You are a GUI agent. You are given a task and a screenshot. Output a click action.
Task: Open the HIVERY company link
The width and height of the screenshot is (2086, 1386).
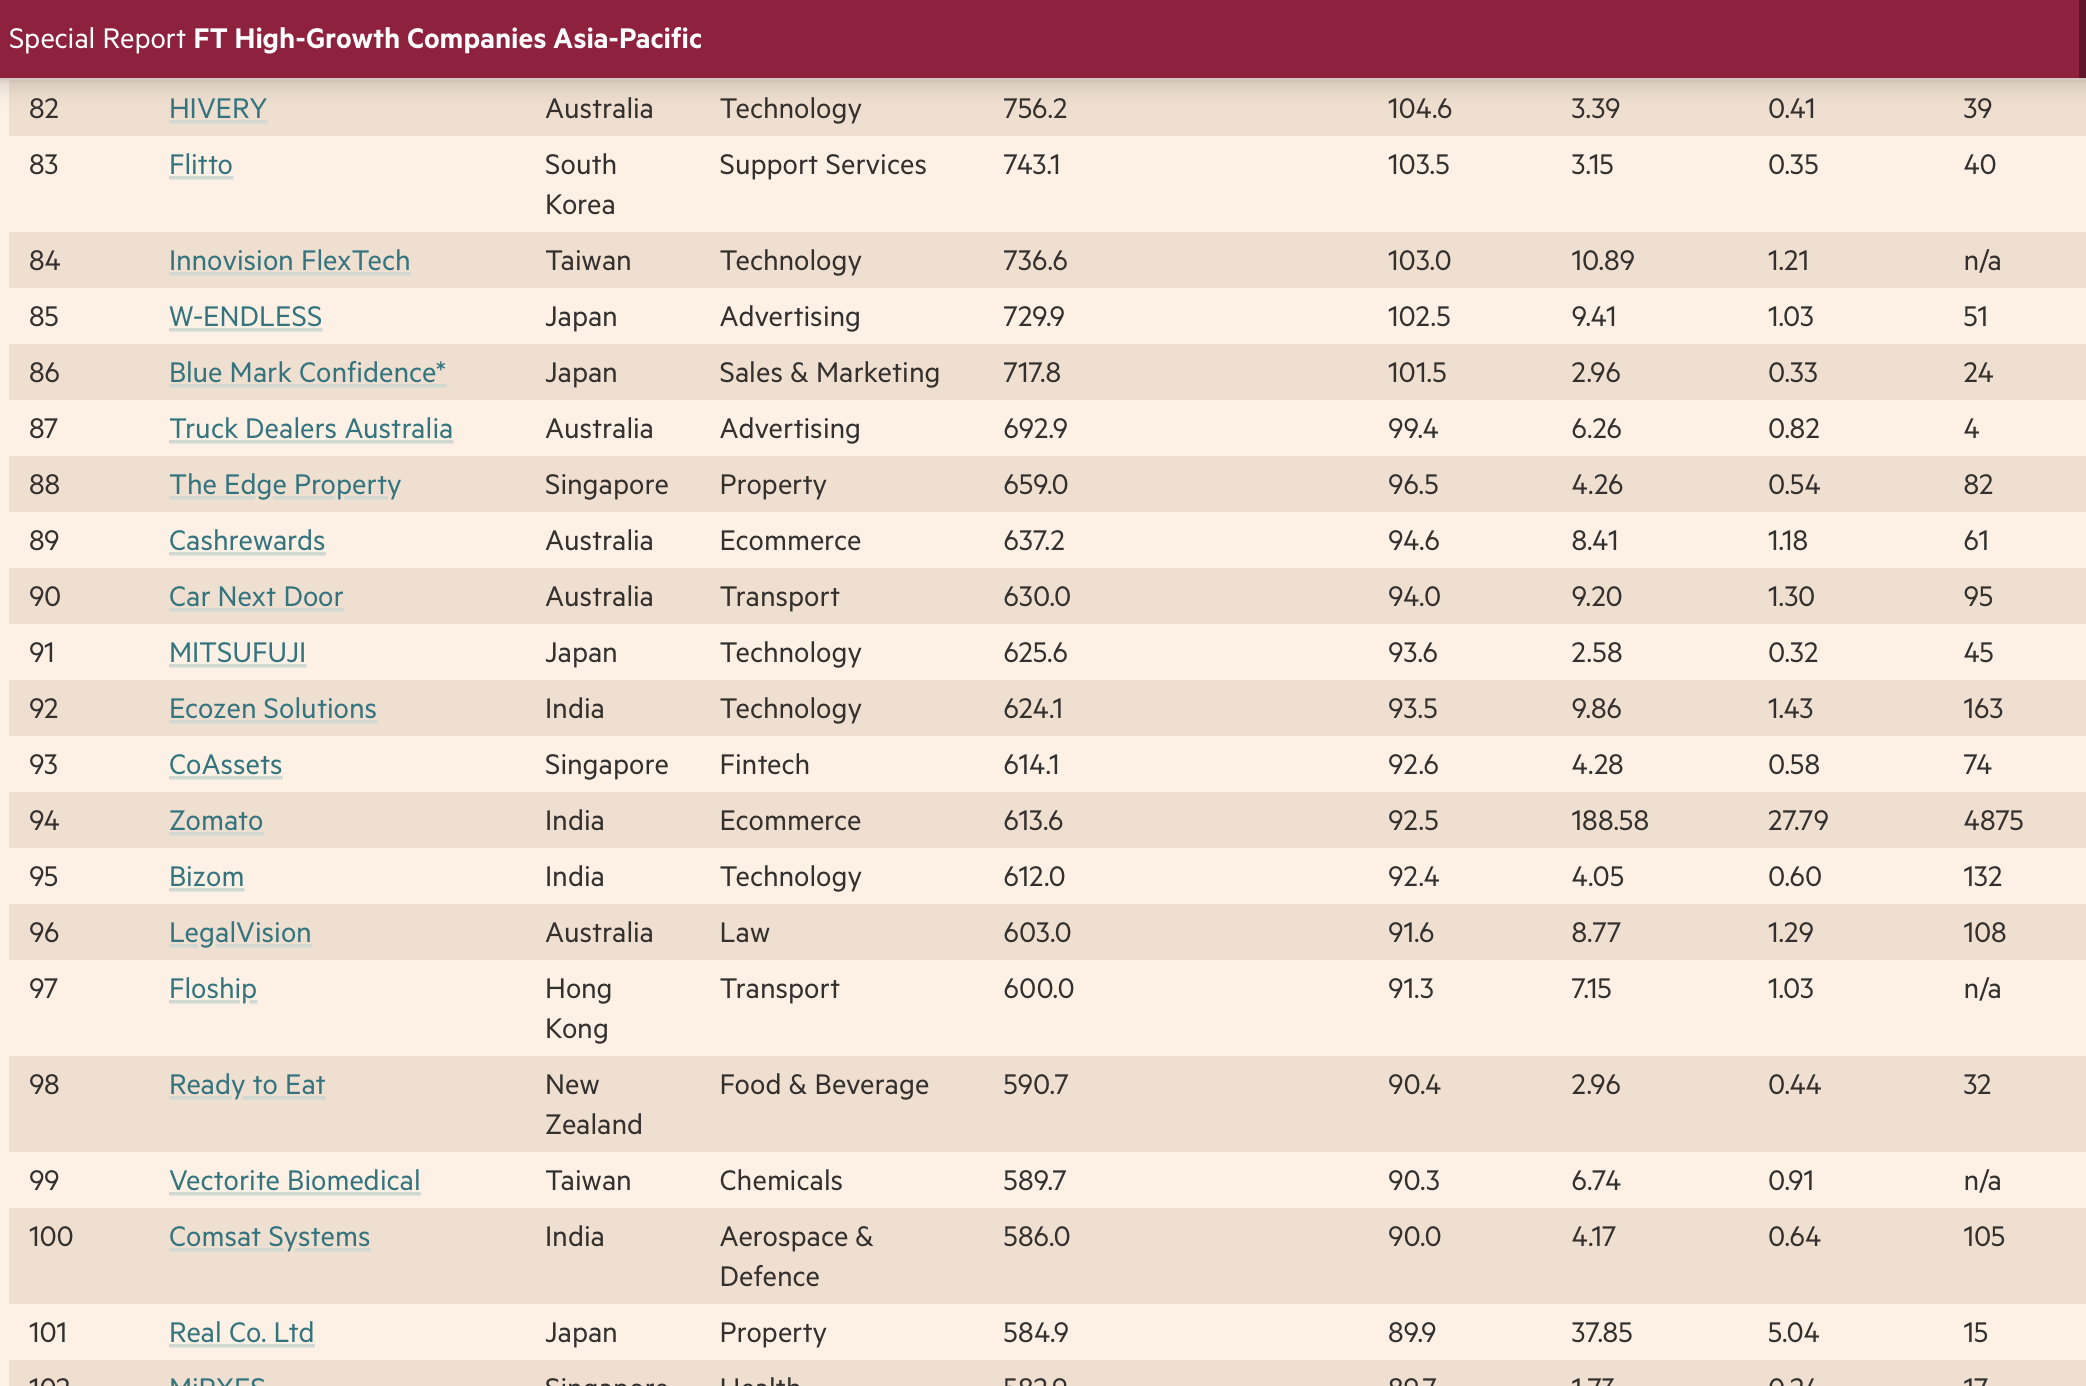(x=217, y=108)
